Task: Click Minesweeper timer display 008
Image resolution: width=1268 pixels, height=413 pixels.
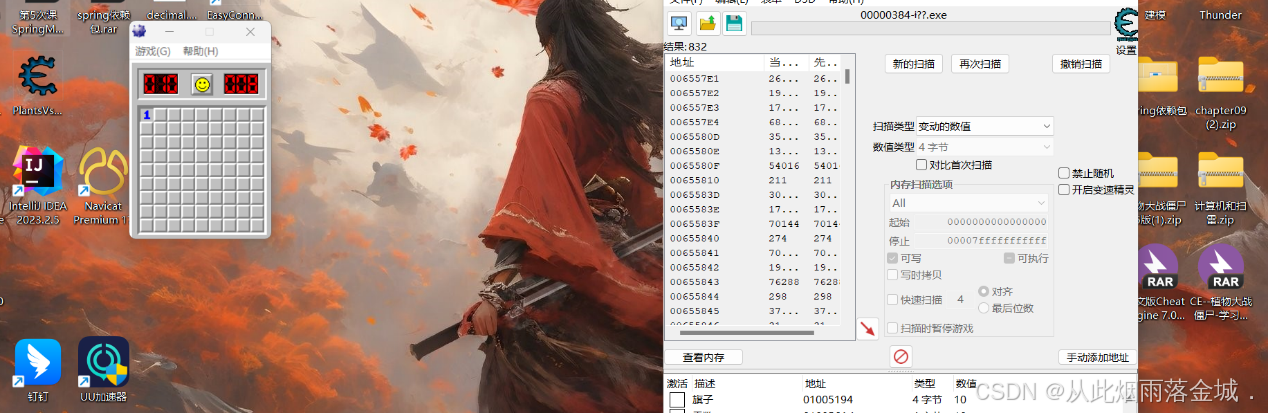Action: click(x=241, y=84)
